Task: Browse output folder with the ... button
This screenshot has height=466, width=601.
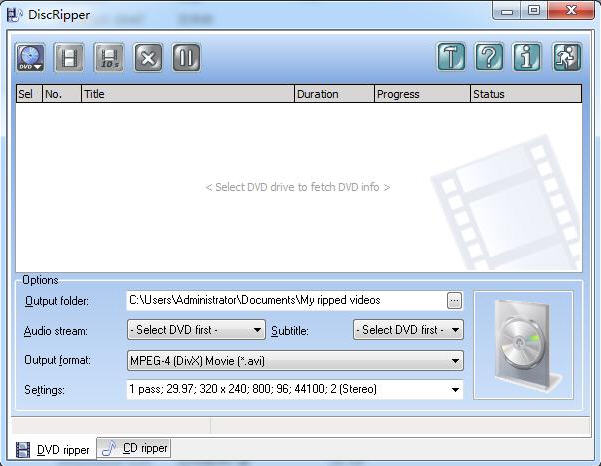Action: pos(455,301)
